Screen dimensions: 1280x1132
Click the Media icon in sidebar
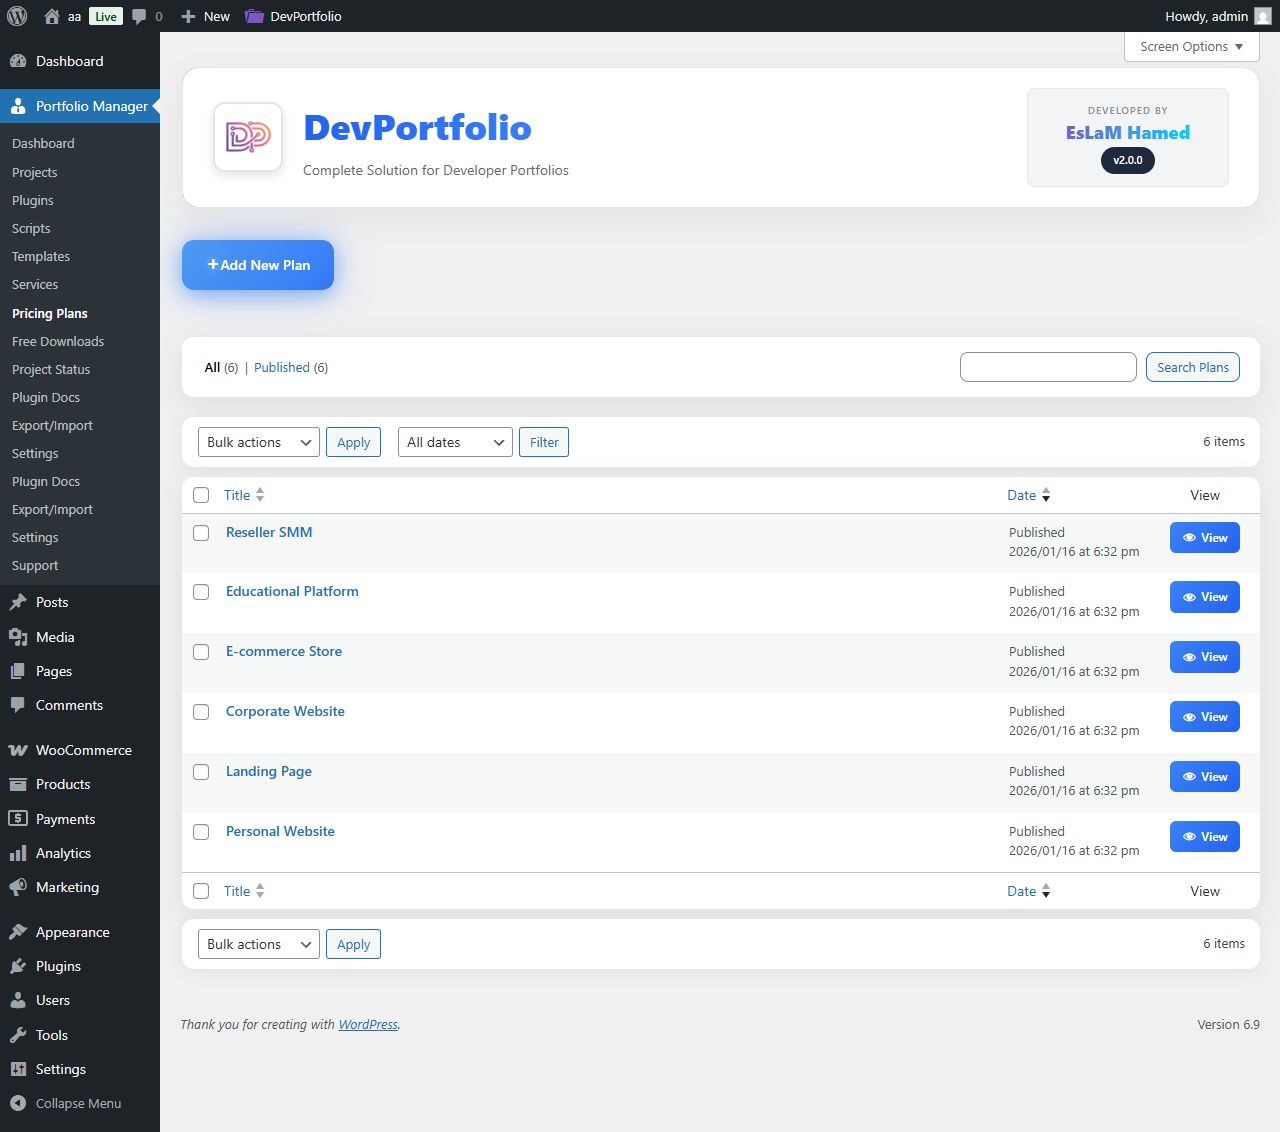point(18,637)
